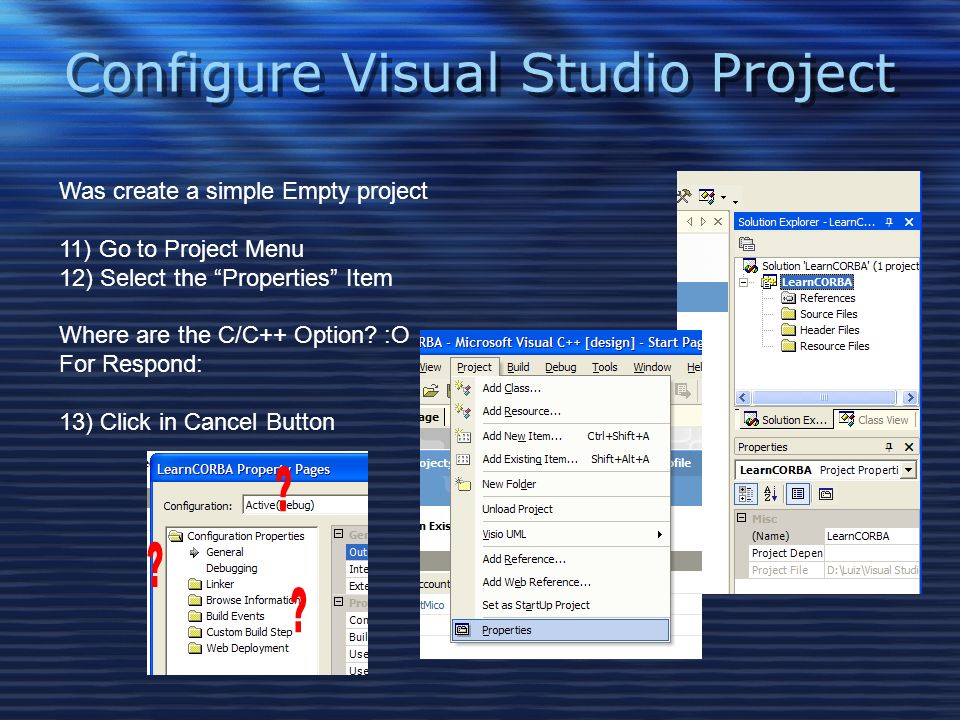Close the Solution Explorer panel
960x720 pixels.
click(x=909, y=222)
